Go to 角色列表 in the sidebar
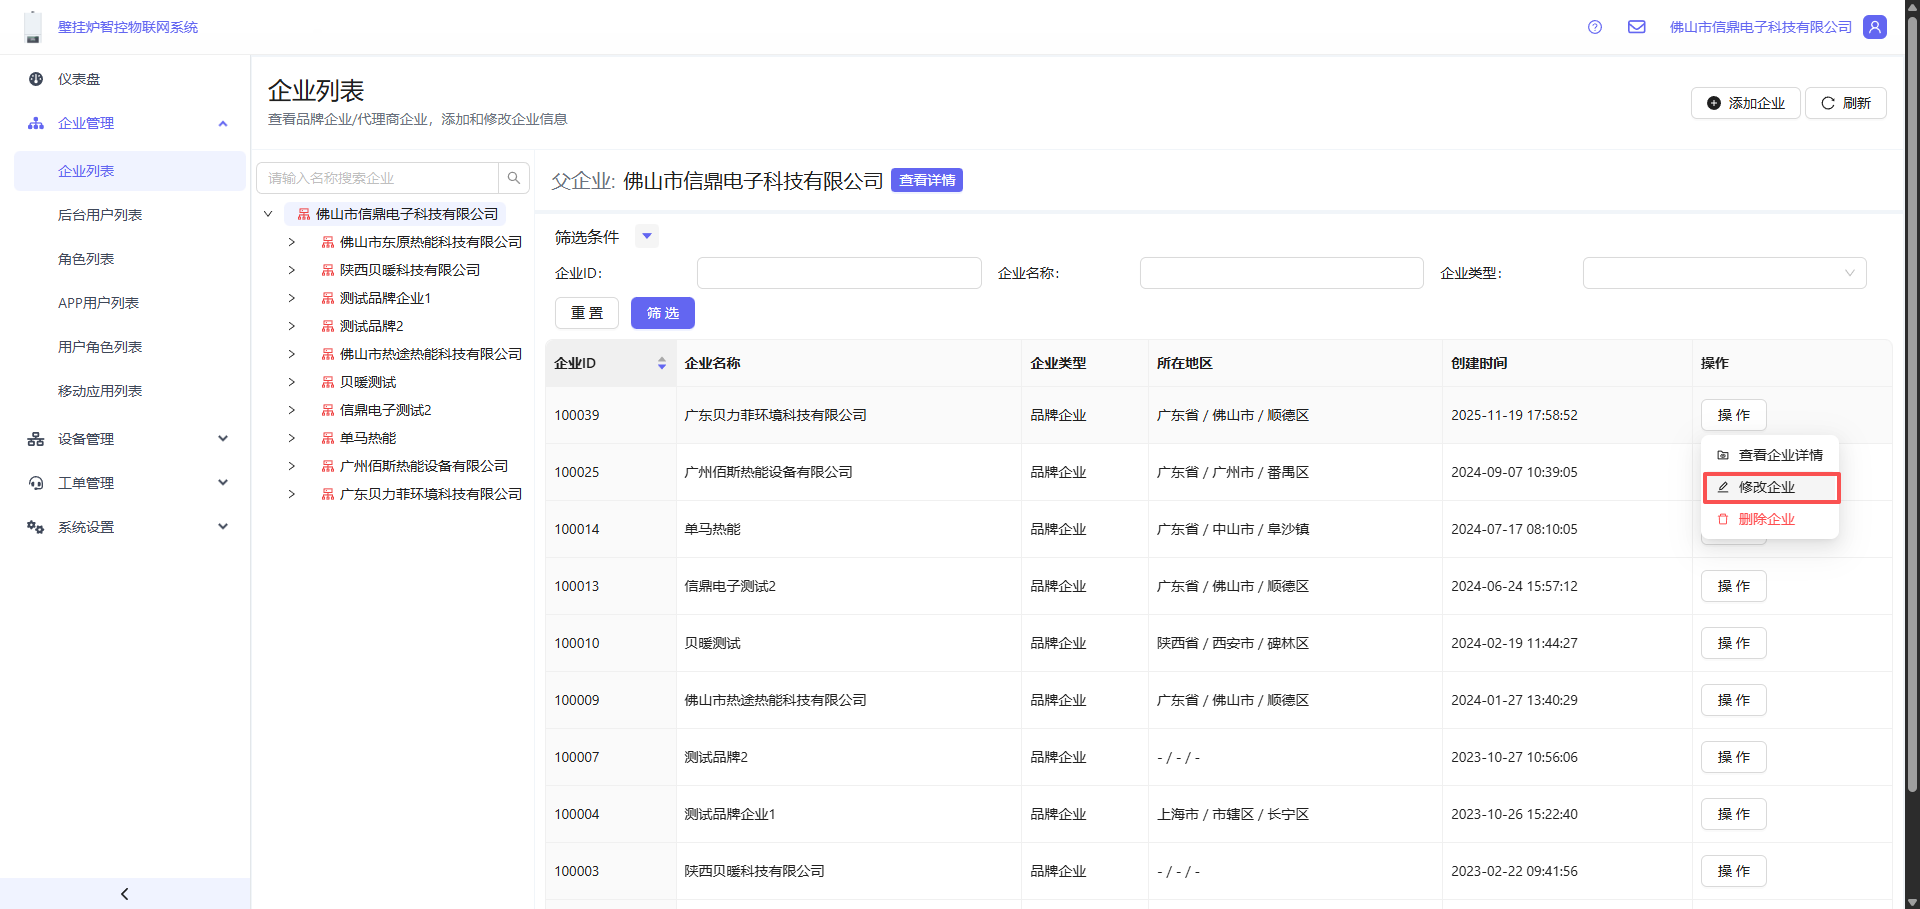 (x=86, y=259)
